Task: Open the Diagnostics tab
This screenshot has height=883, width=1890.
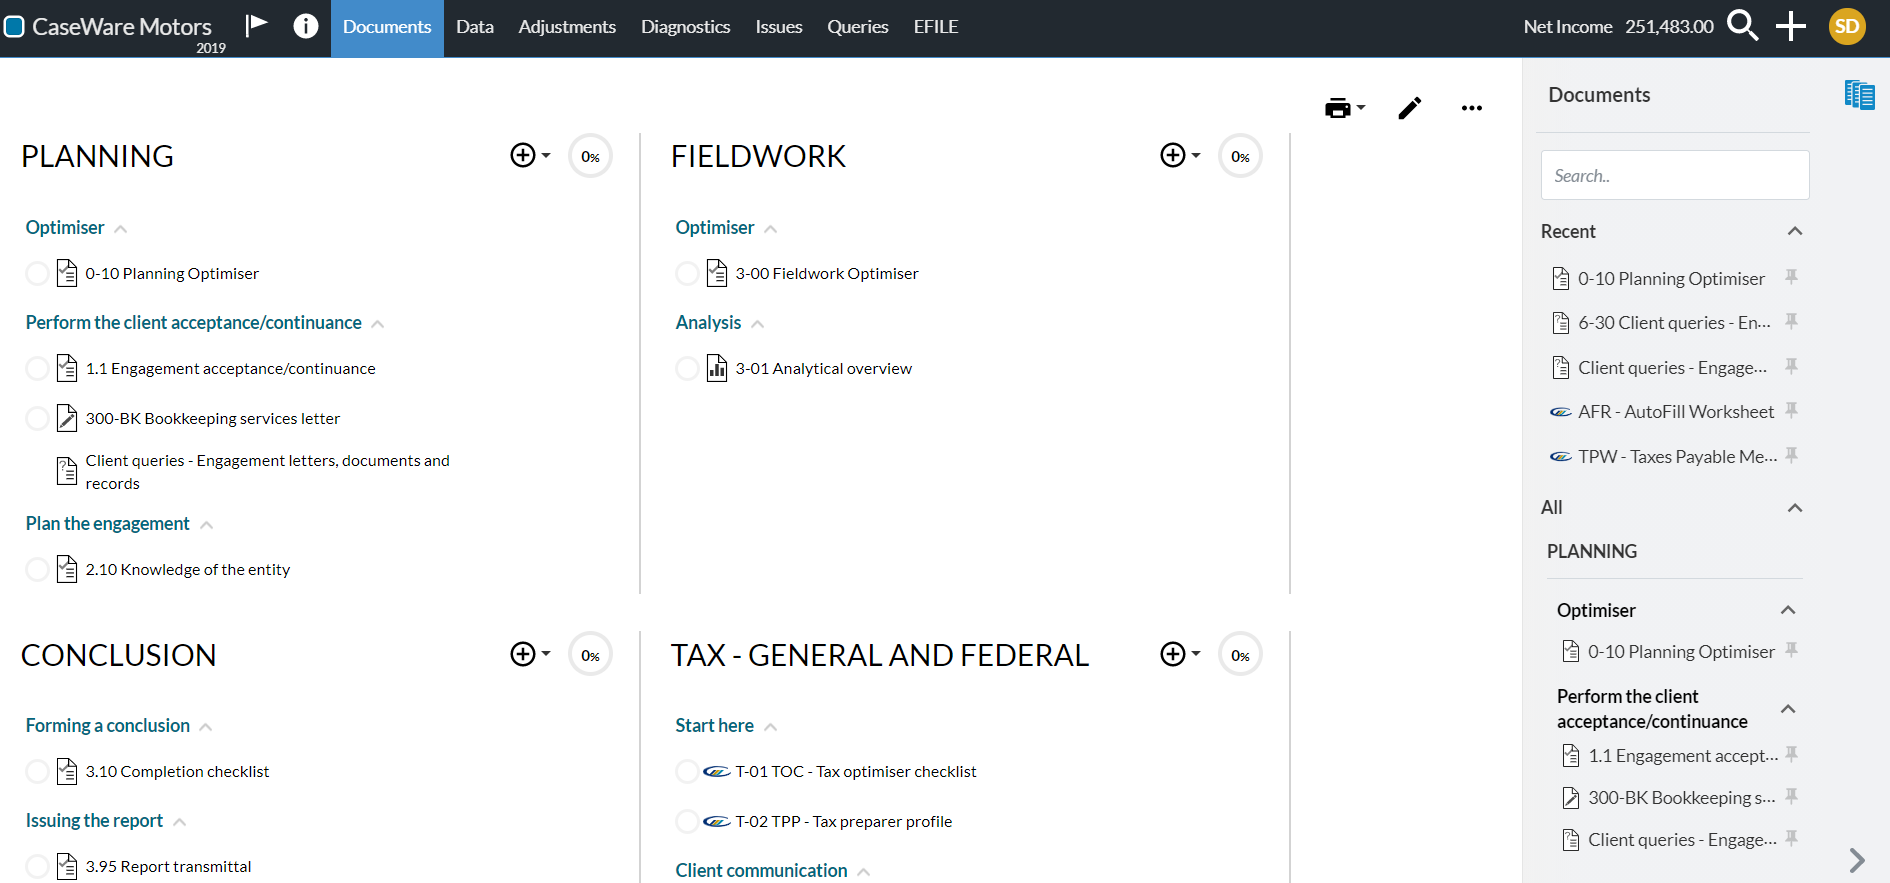Action: pyautogui.click(x=685, y=27)
